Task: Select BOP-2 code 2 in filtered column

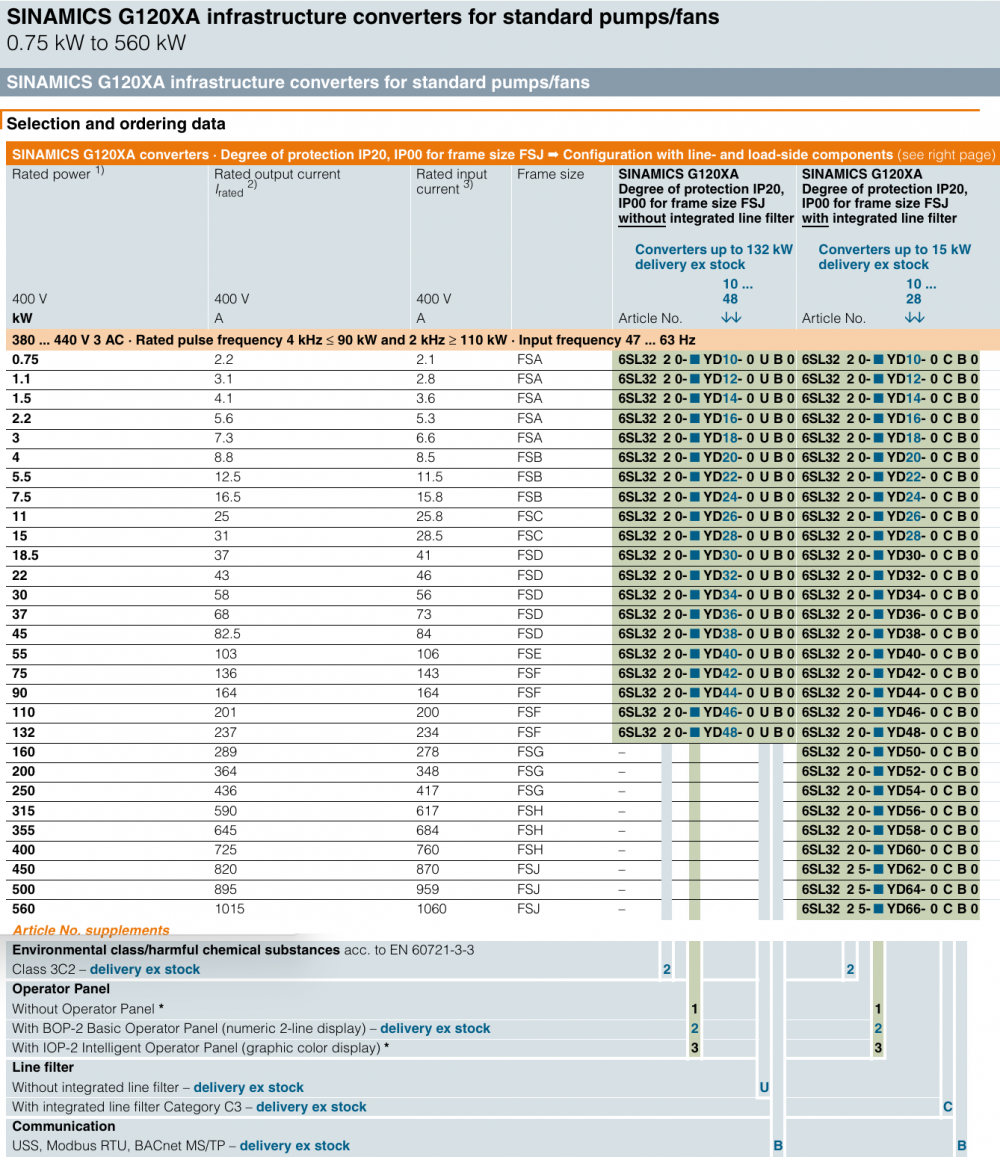Action: [x=878, y=1028]
